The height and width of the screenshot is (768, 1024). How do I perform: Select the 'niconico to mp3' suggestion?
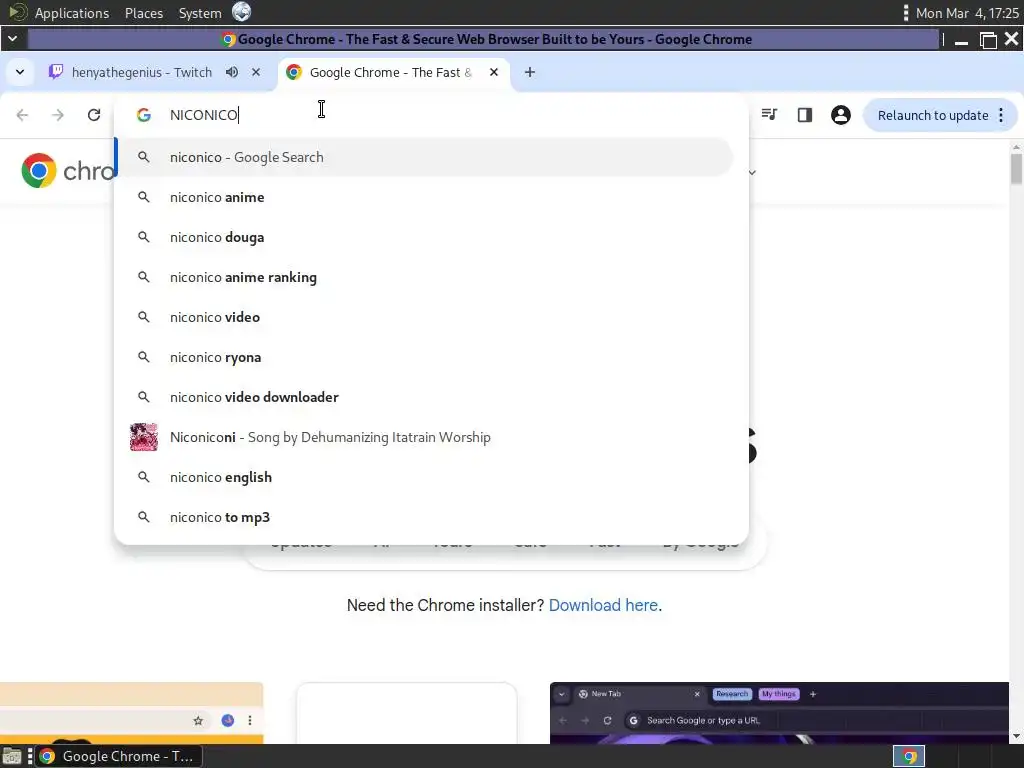click(x=424, y=517)
